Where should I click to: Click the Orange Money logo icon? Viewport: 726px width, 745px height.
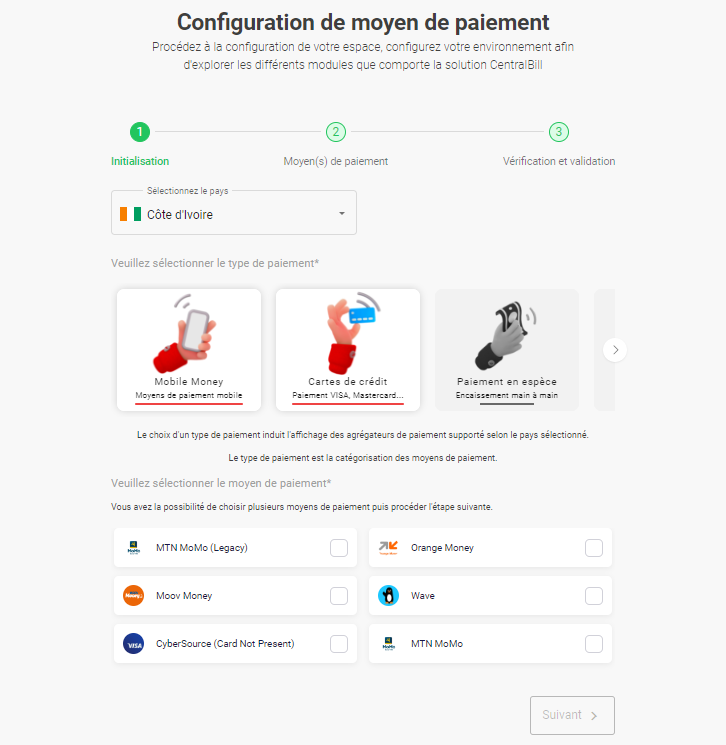point(388,548)
